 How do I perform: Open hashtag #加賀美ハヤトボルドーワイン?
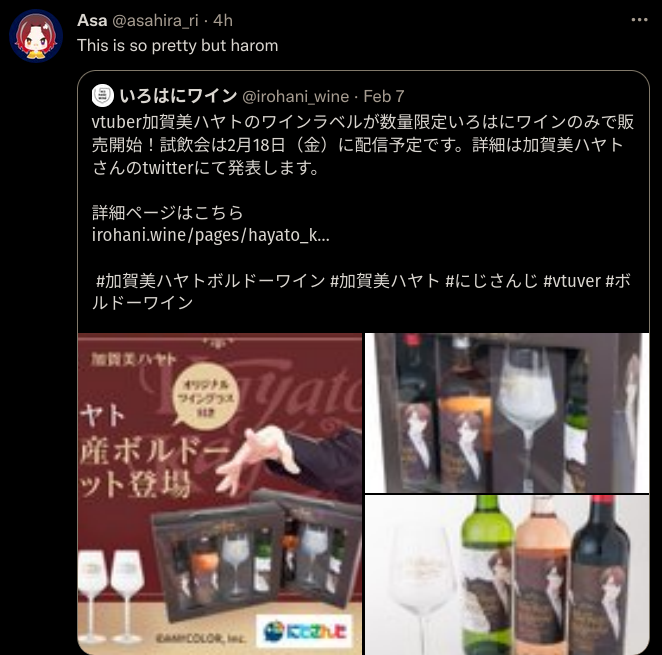click(211, 281)
